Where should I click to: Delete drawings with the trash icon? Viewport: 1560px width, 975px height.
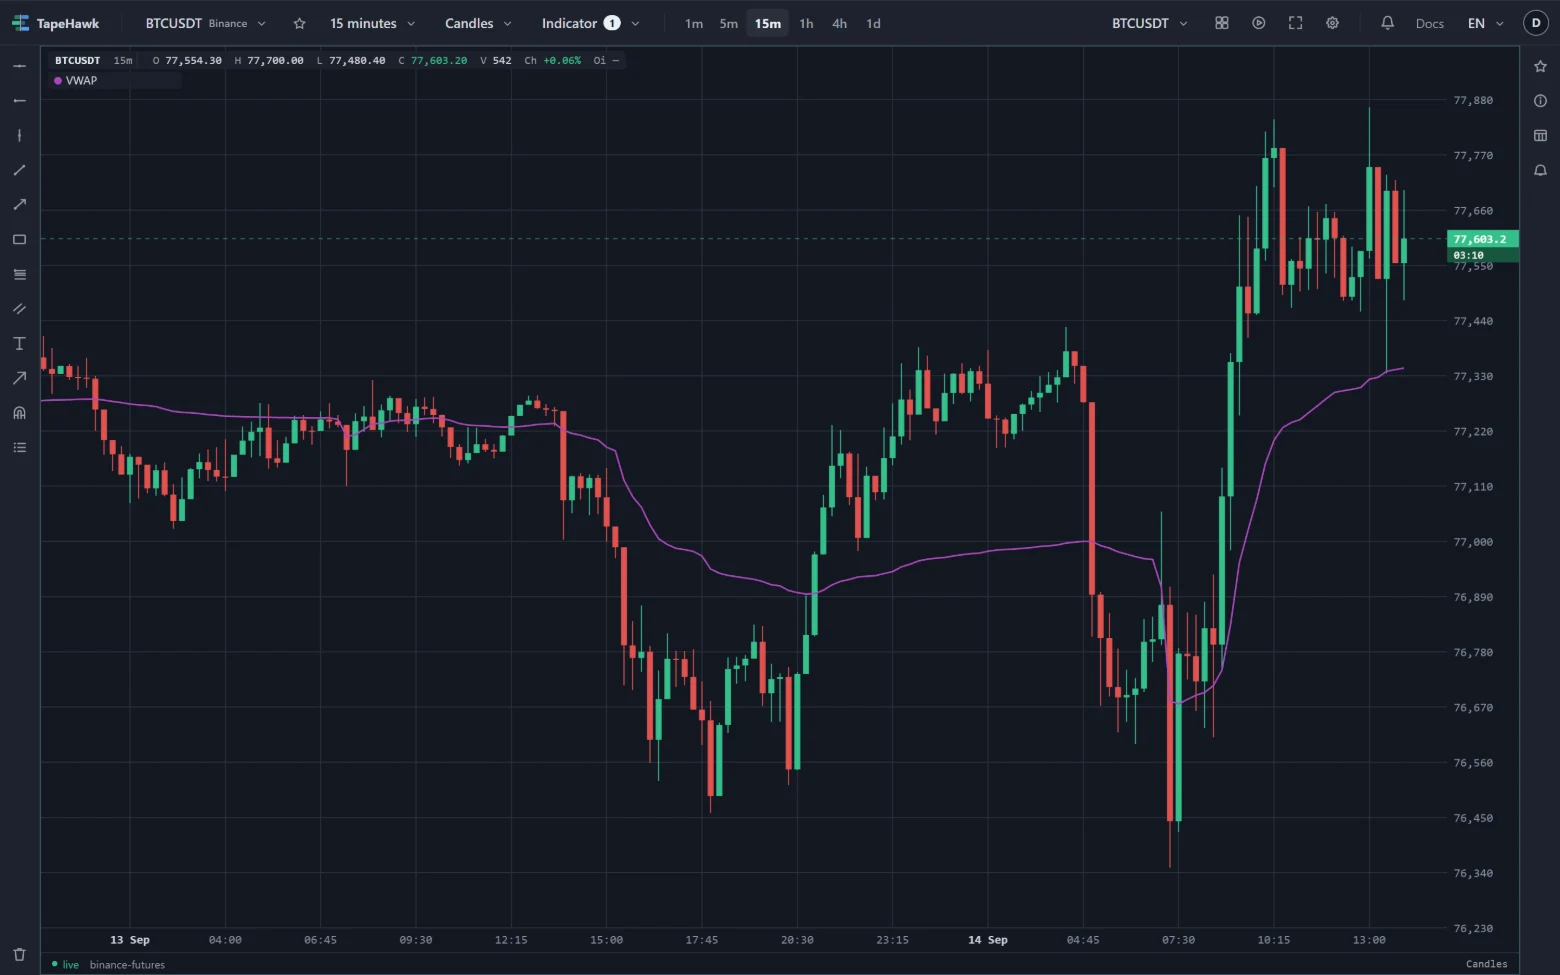(x=19, y=955)
